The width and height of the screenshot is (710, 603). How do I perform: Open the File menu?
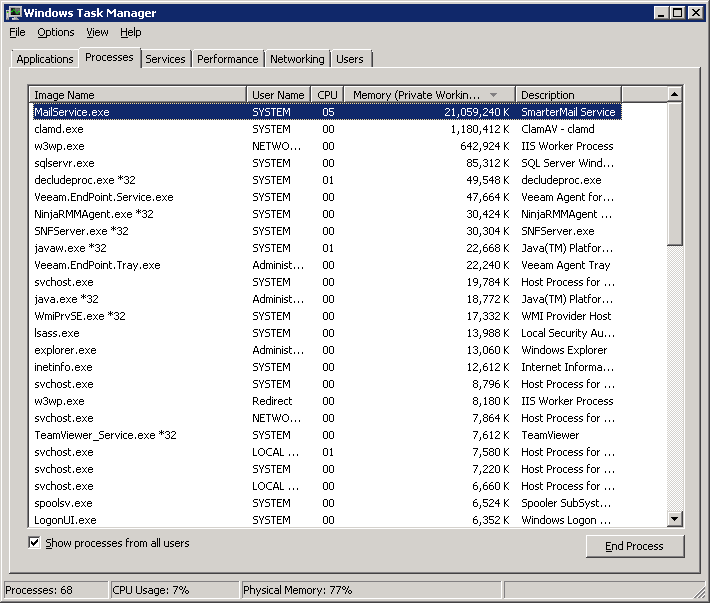17,33
